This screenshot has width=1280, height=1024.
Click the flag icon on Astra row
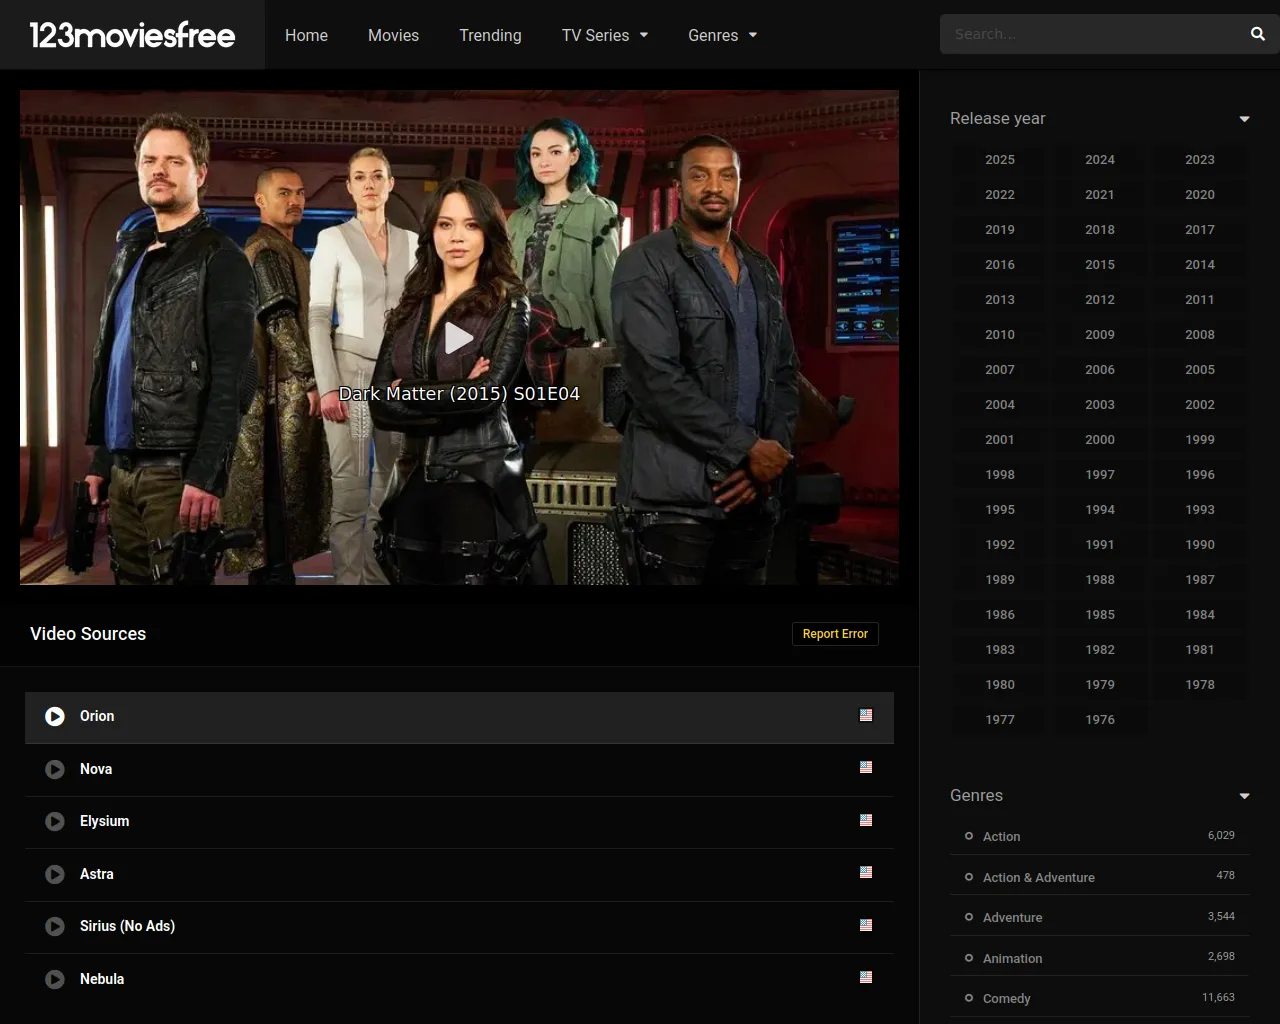(866, 872)
